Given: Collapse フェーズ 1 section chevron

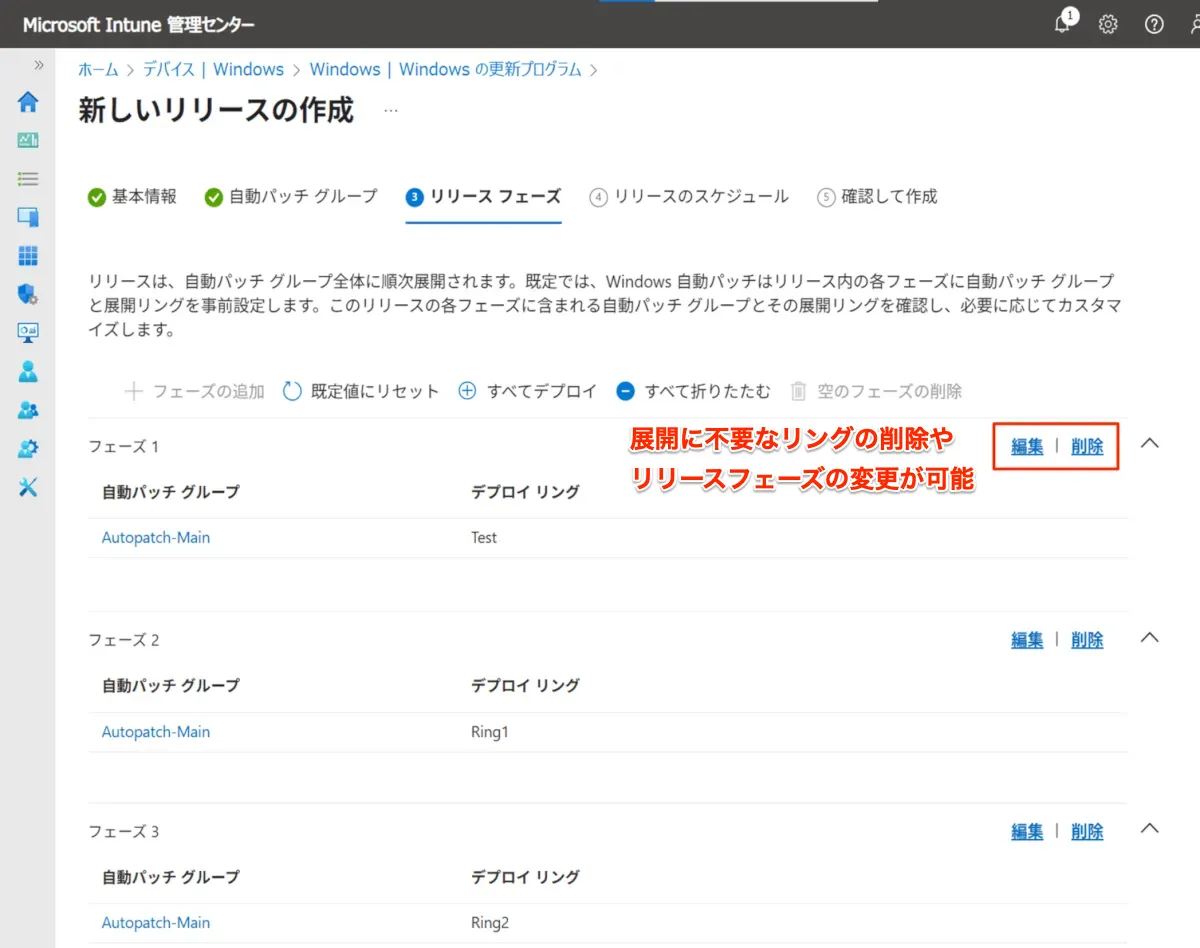Looking at the screenshot, I should 1150,443.
